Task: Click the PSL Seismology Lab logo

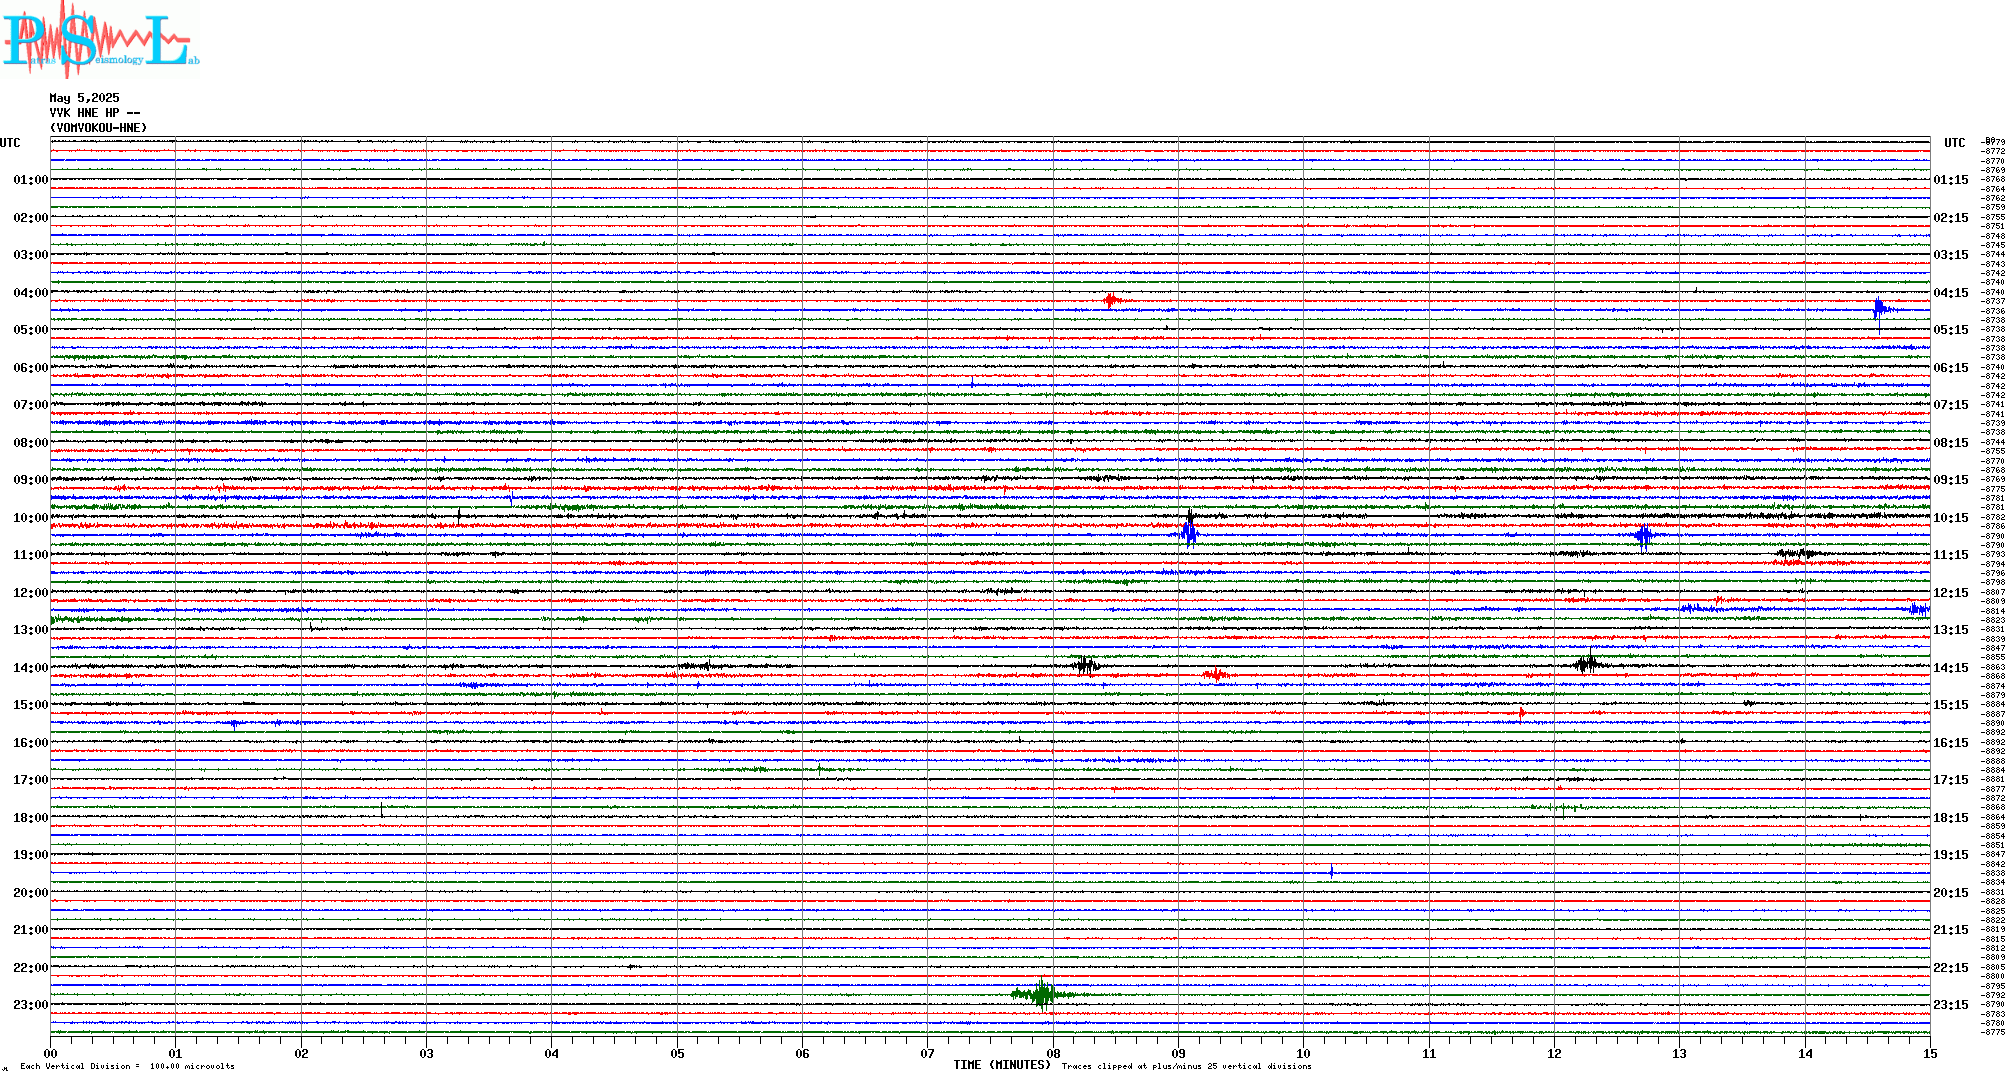Action: pos(100,38)
